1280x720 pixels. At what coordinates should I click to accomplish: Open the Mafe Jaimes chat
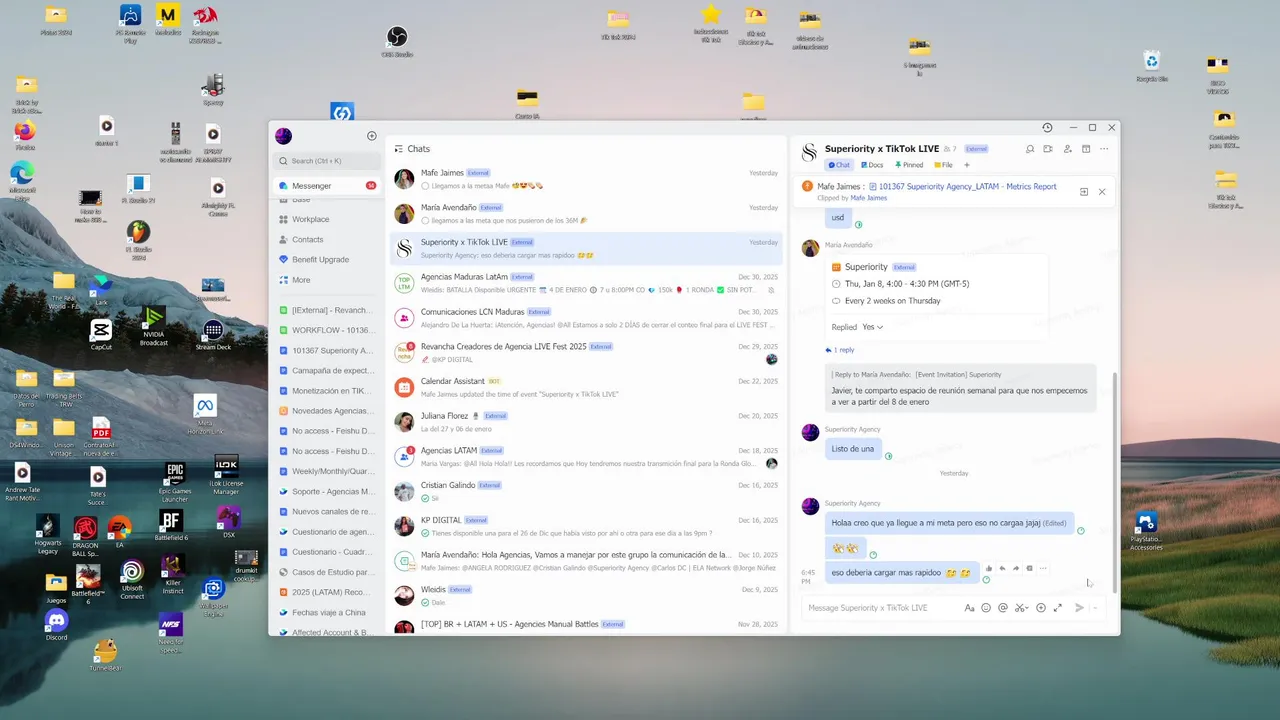(x=586, y=179)
